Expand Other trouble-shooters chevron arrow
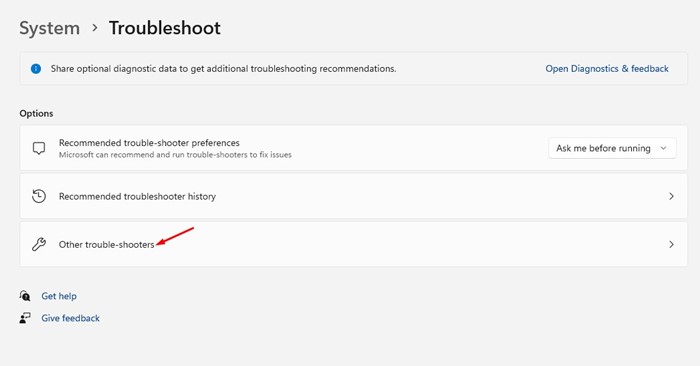 click(671, 245)
